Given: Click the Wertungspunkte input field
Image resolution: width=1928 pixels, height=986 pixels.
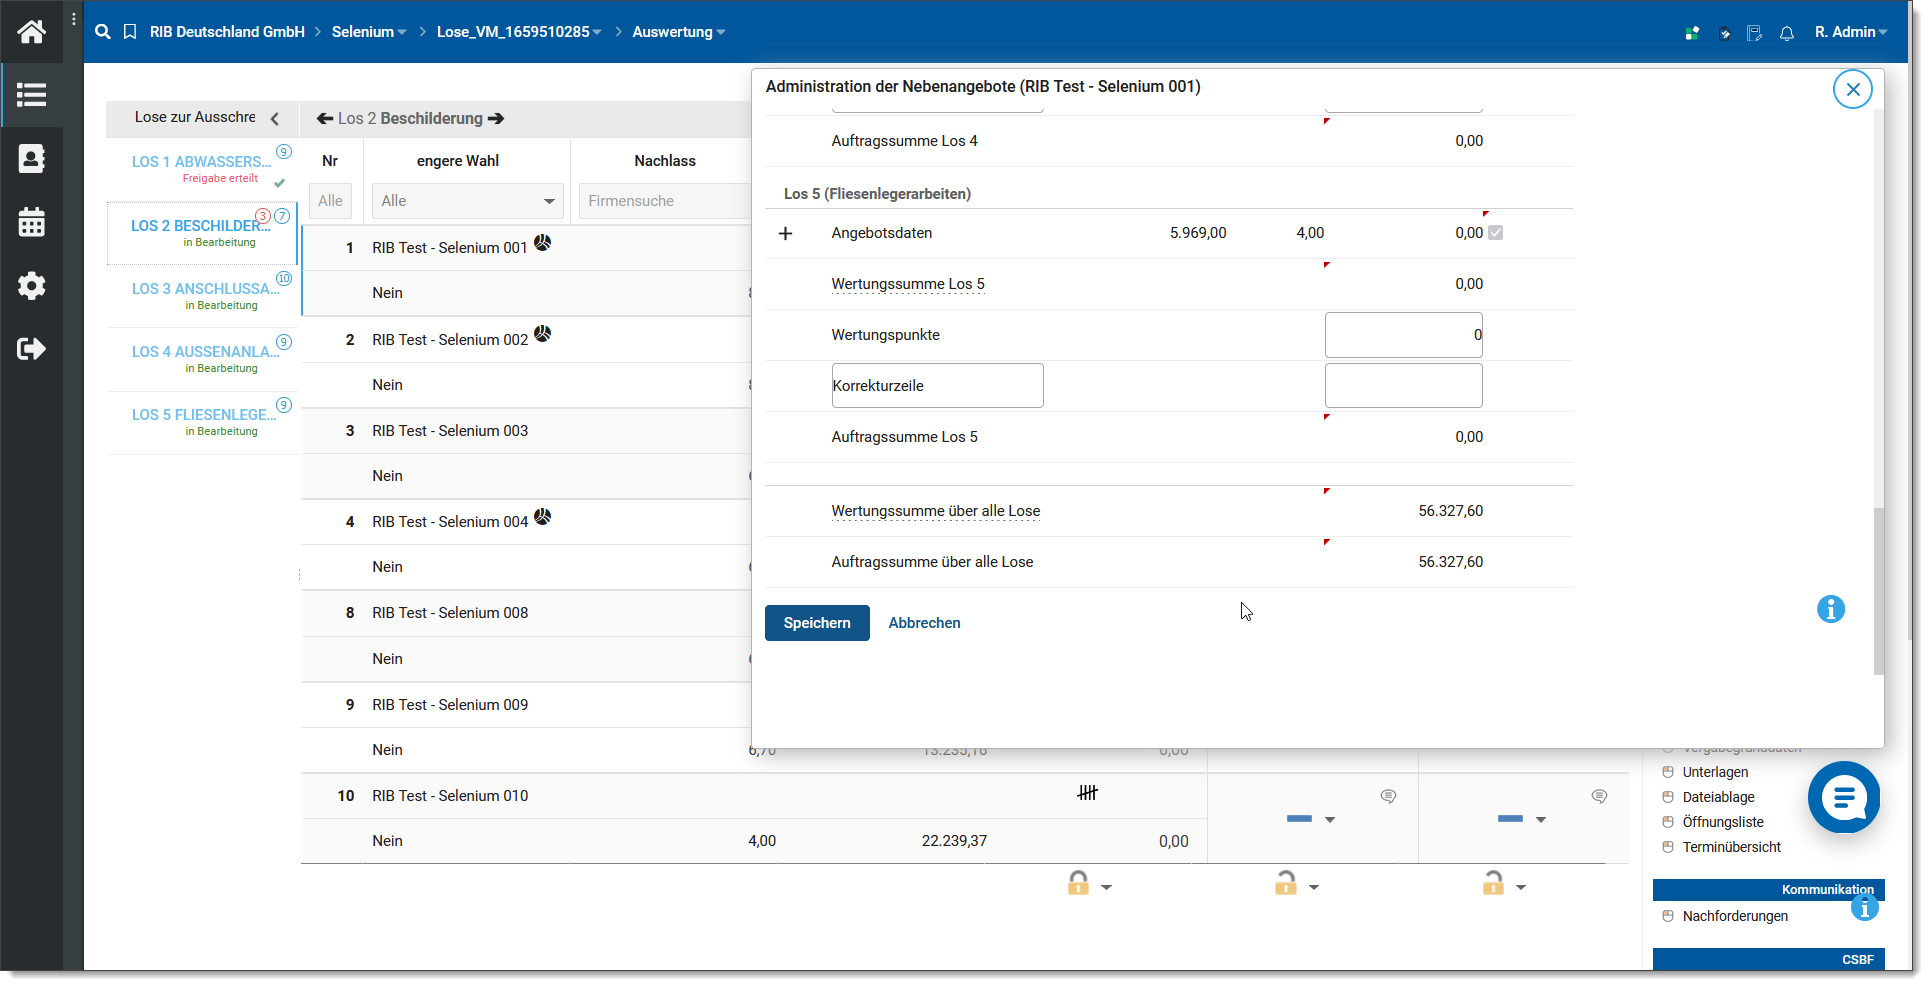Looking at the screenshot, I should tap(1402, 335).
